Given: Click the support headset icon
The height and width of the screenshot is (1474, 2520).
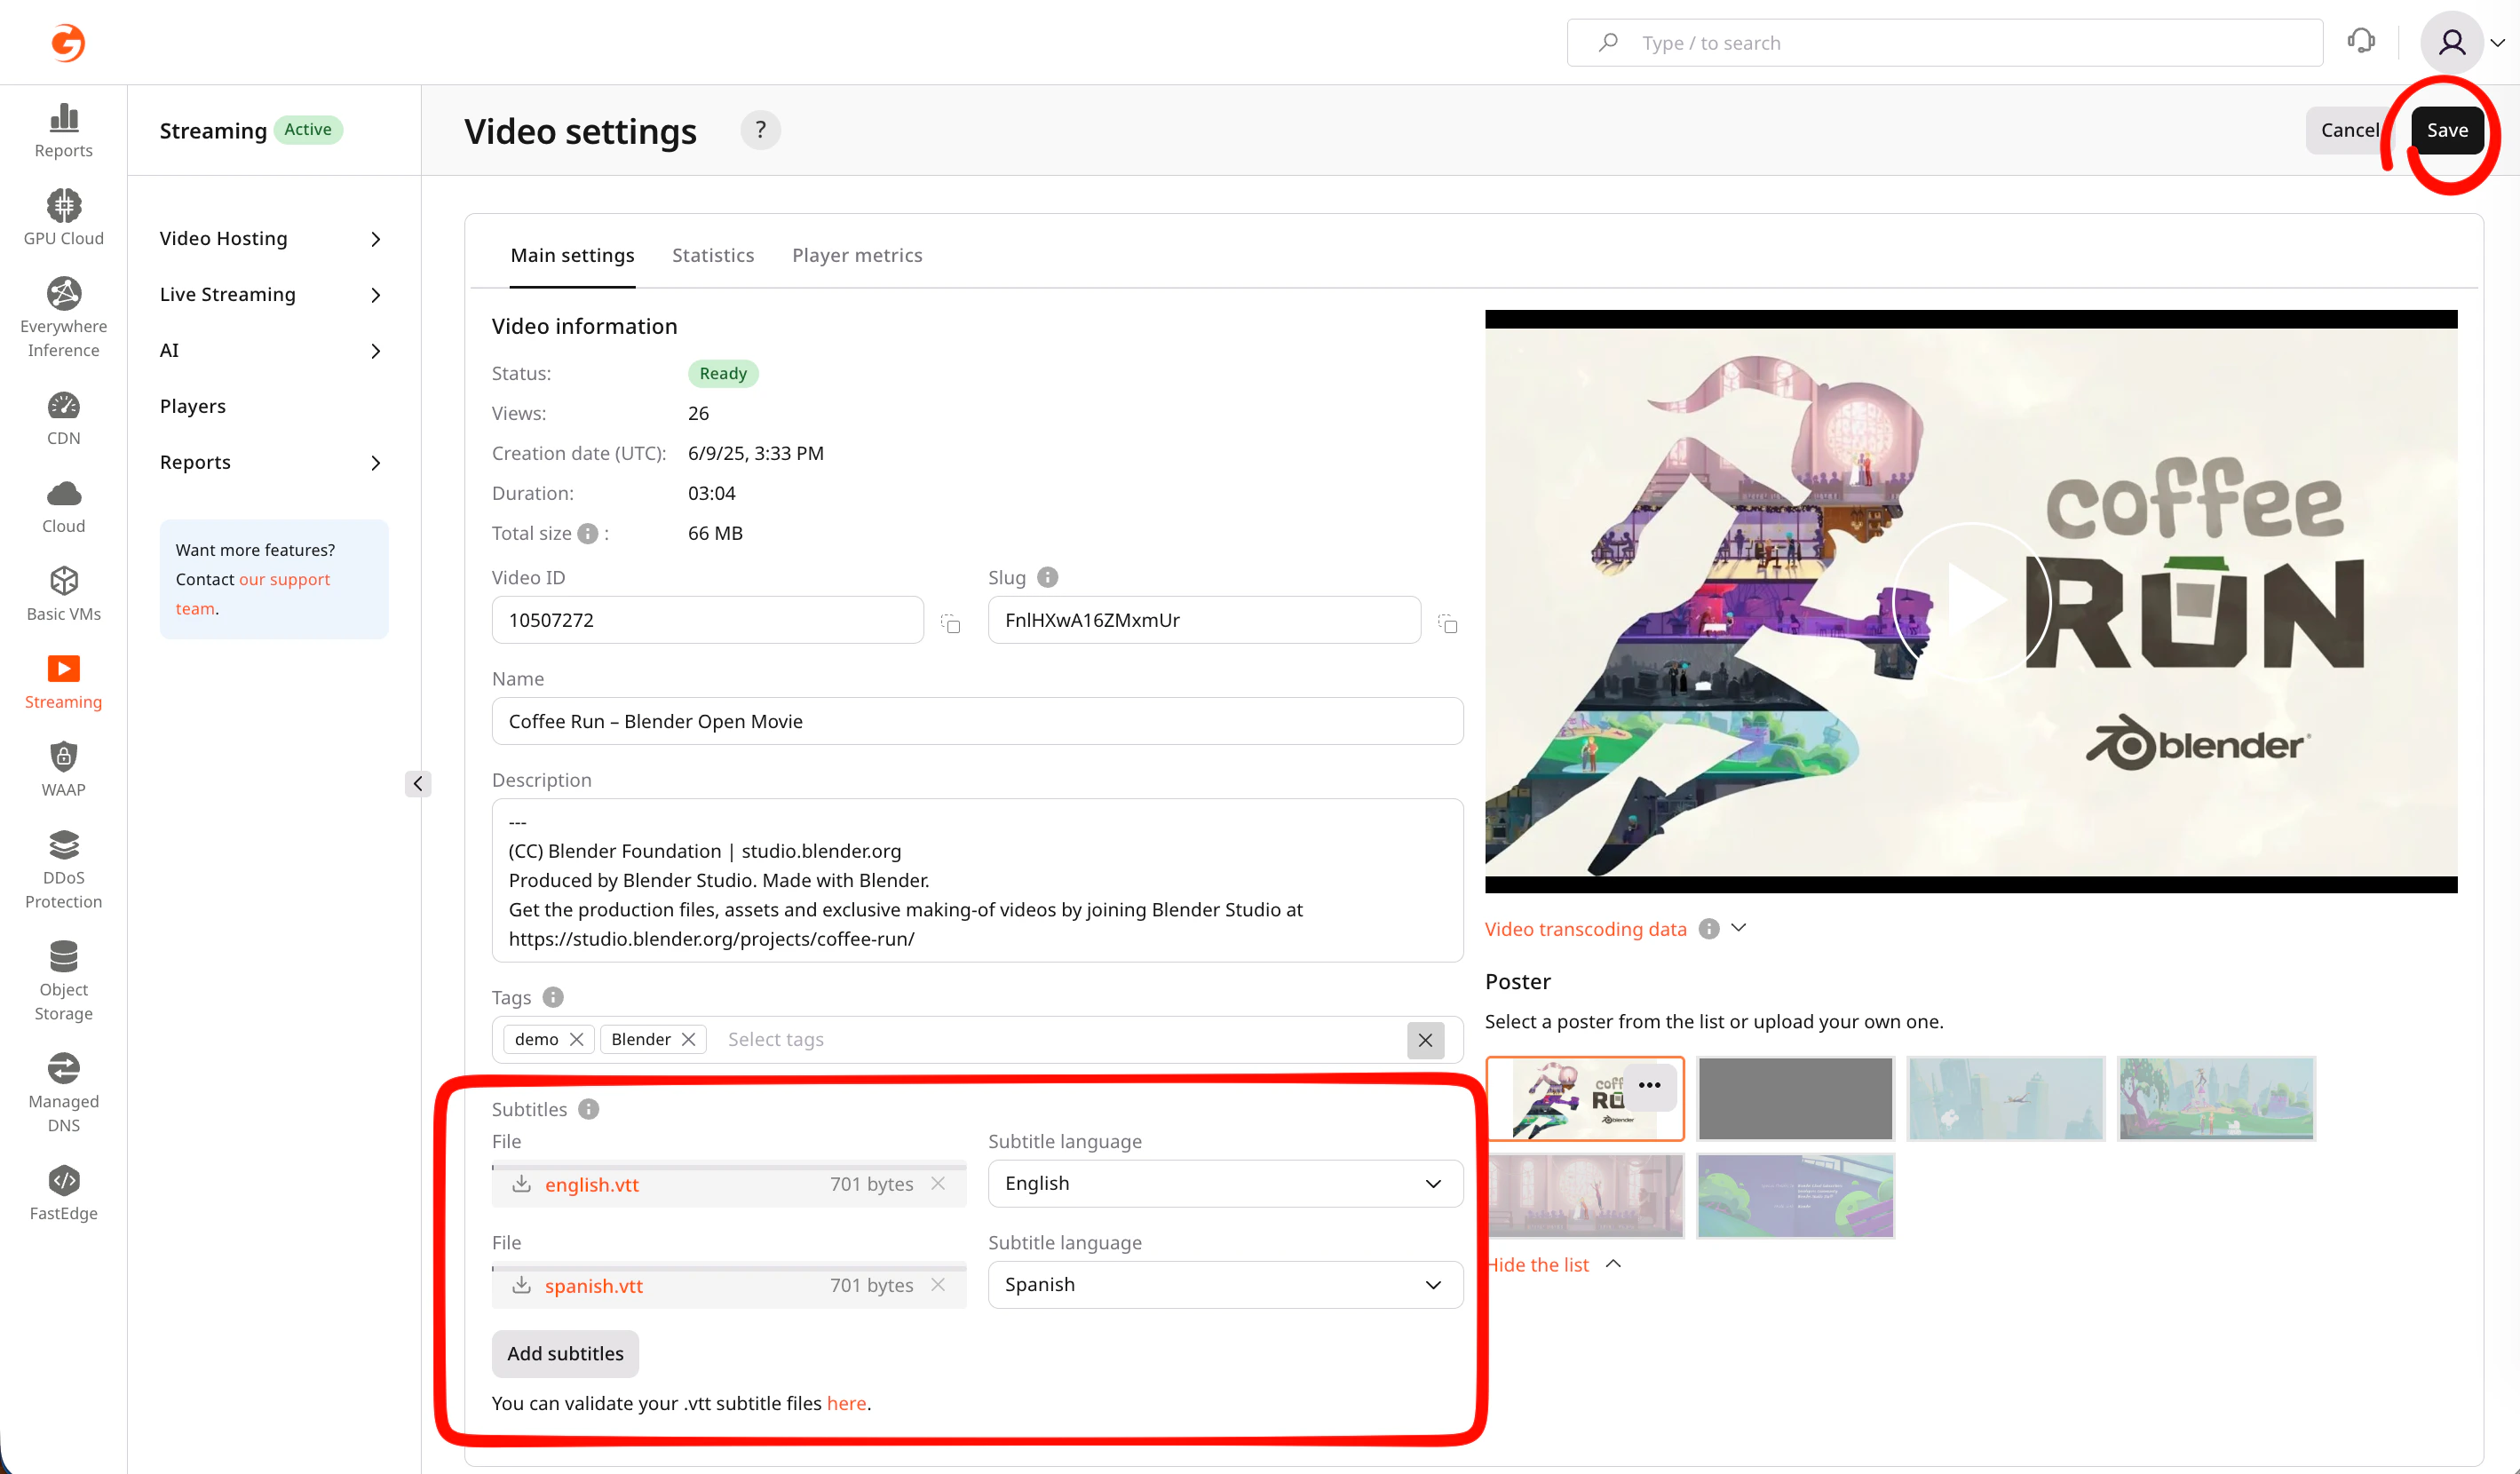Looking at the screenshot, I should pos(2360,42).
